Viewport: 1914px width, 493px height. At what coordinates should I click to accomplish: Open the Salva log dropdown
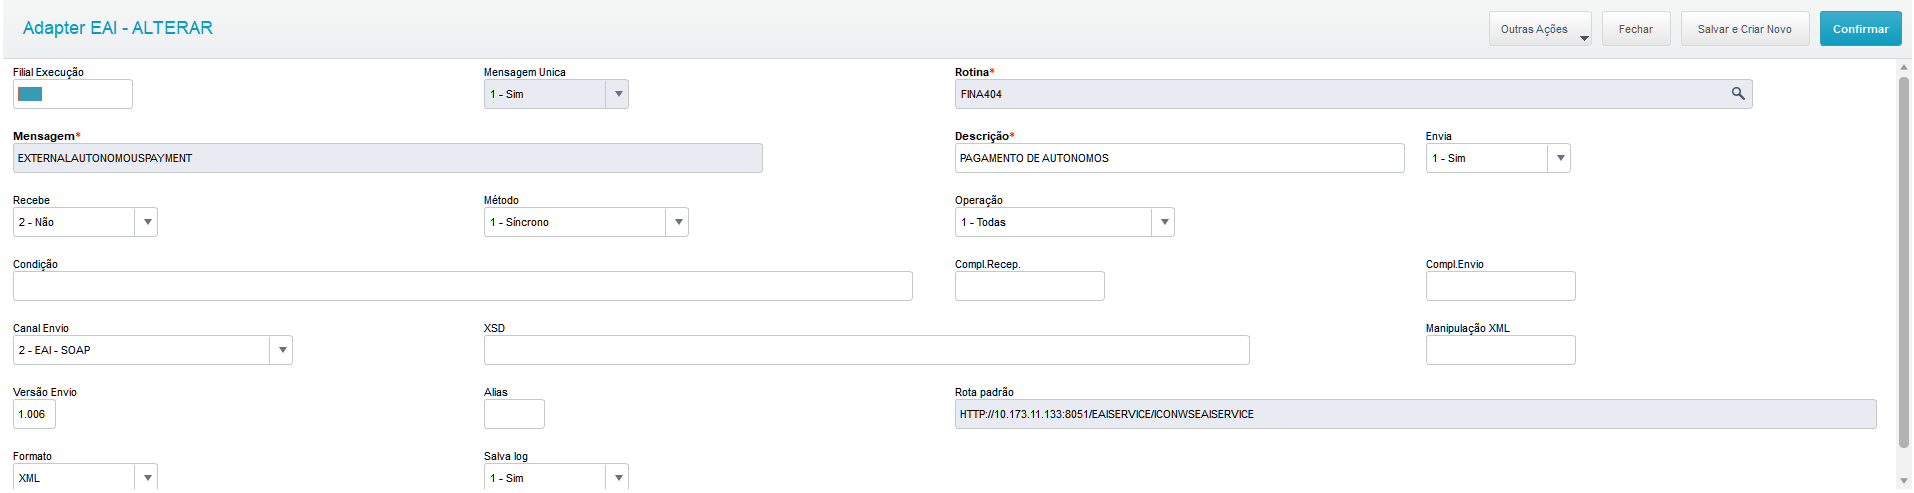click(618, 477)
